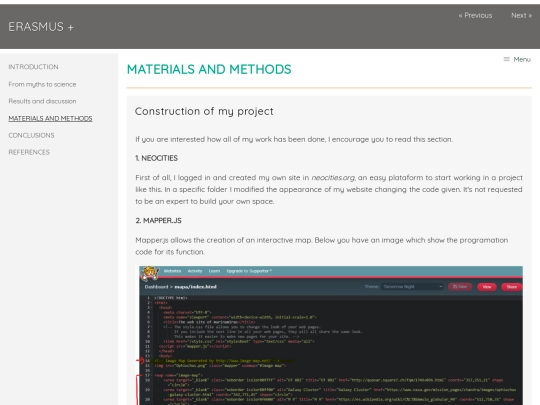This screenshot has height=405, width=540.
Task: Click the Dashboard breadcrumb in screenshot
Action: [x=156, y=287]
